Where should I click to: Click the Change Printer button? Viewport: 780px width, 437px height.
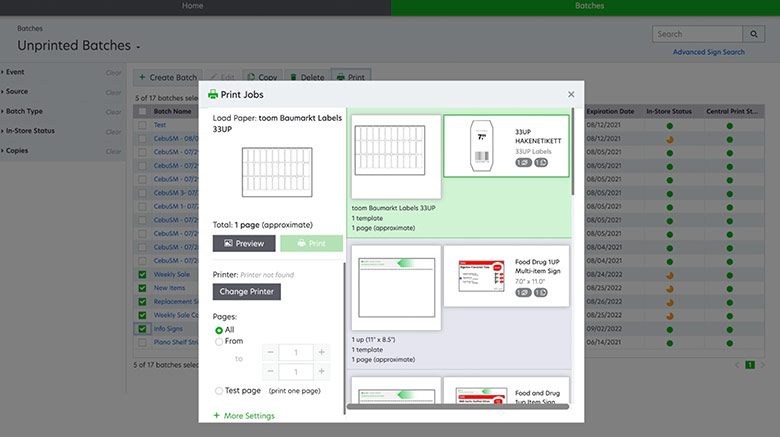247,292
